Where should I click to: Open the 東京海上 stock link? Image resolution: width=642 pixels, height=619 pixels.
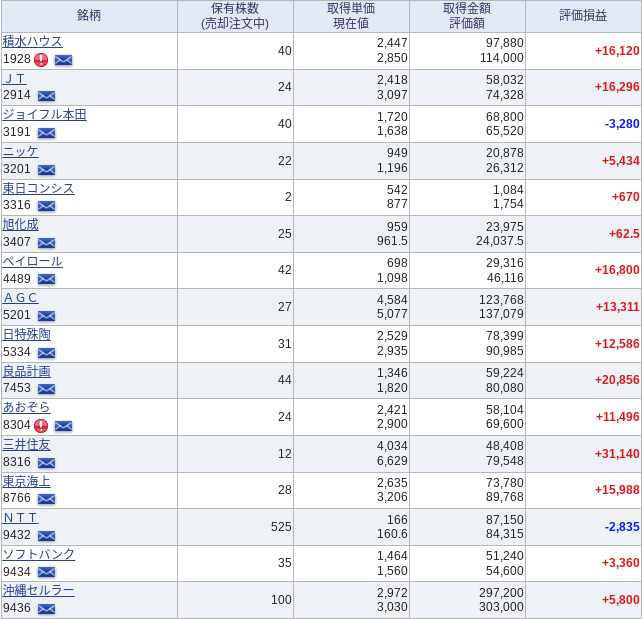point(27,481)
